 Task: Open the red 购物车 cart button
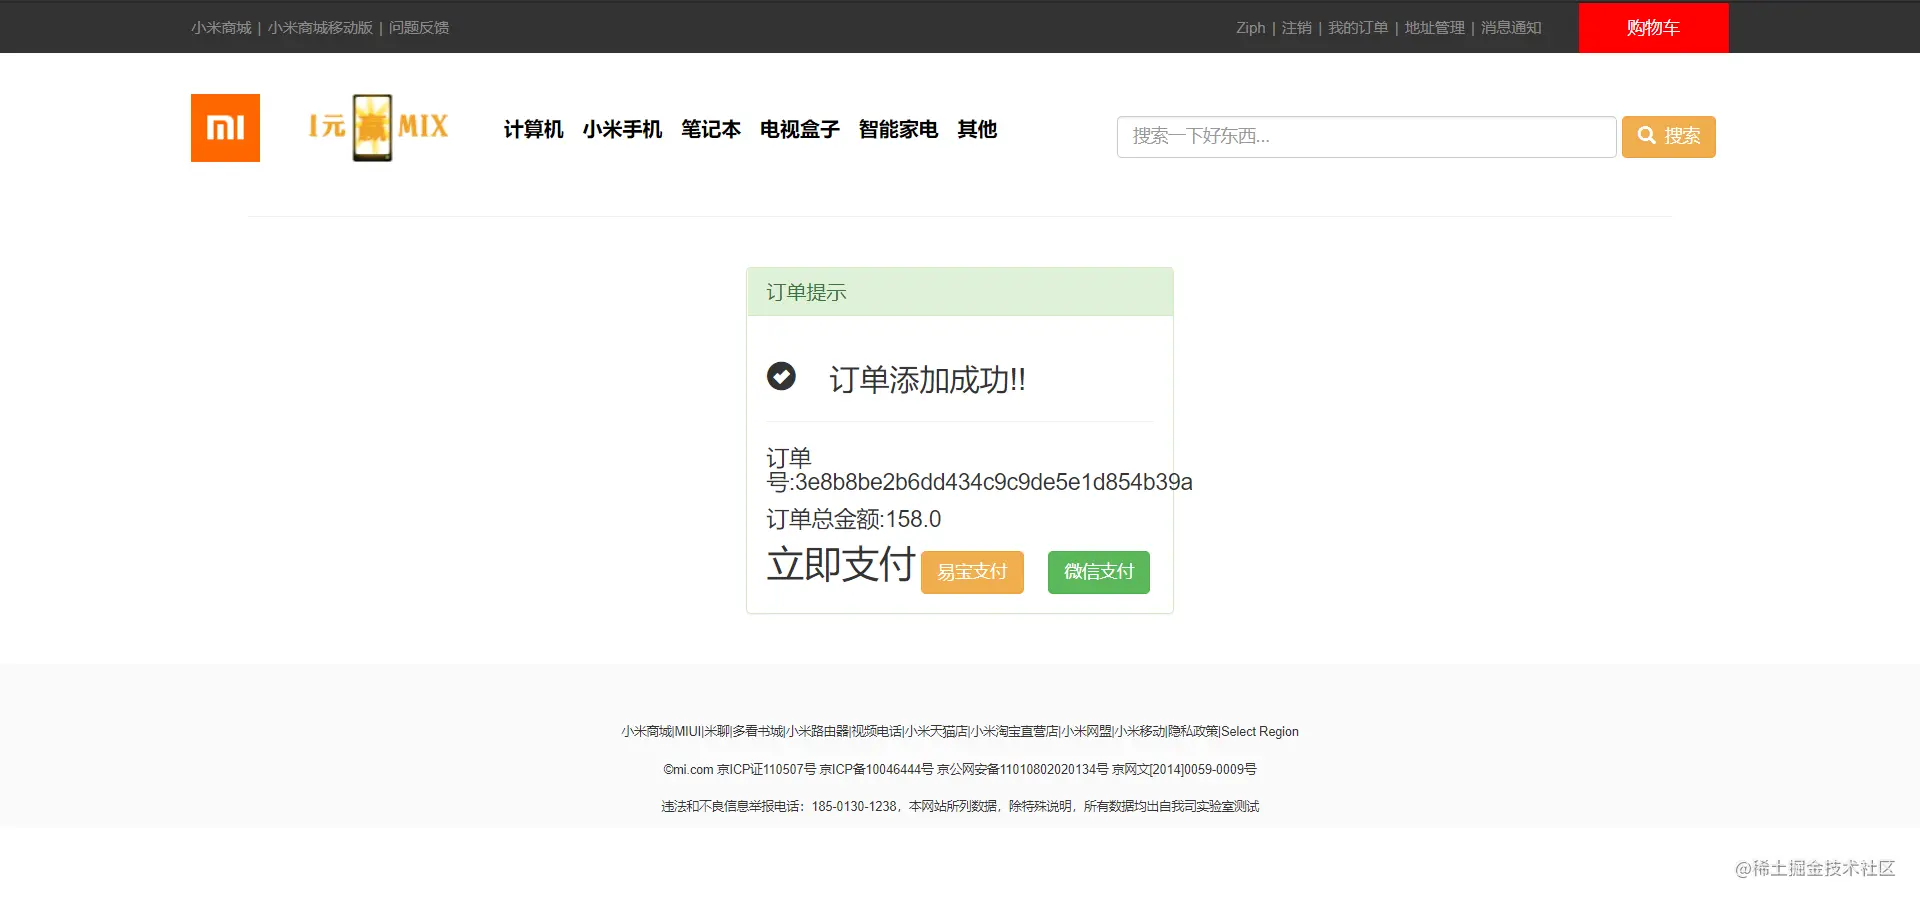pyautogui.click(x=1653, y=28)
